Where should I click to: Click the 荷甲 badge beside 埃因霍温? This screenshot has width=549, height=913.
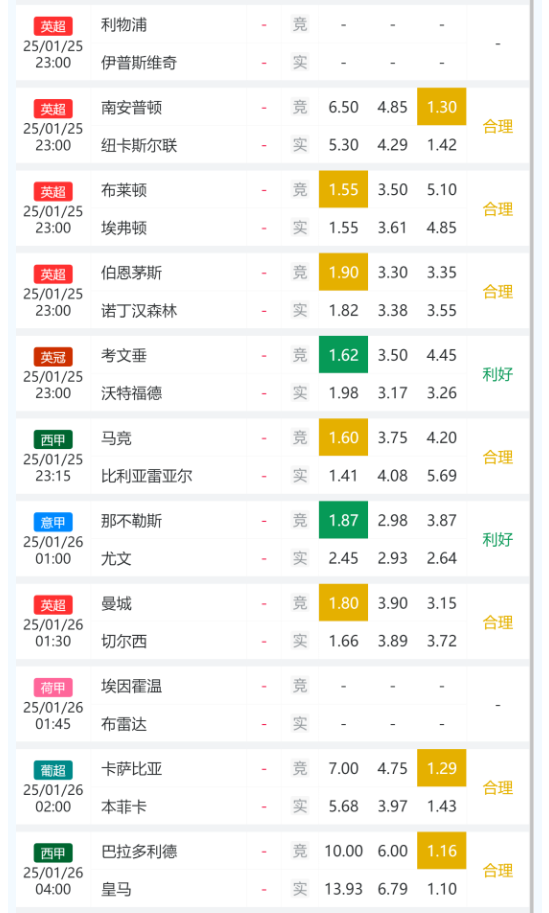pyautogui.click(x=53, y=688)
